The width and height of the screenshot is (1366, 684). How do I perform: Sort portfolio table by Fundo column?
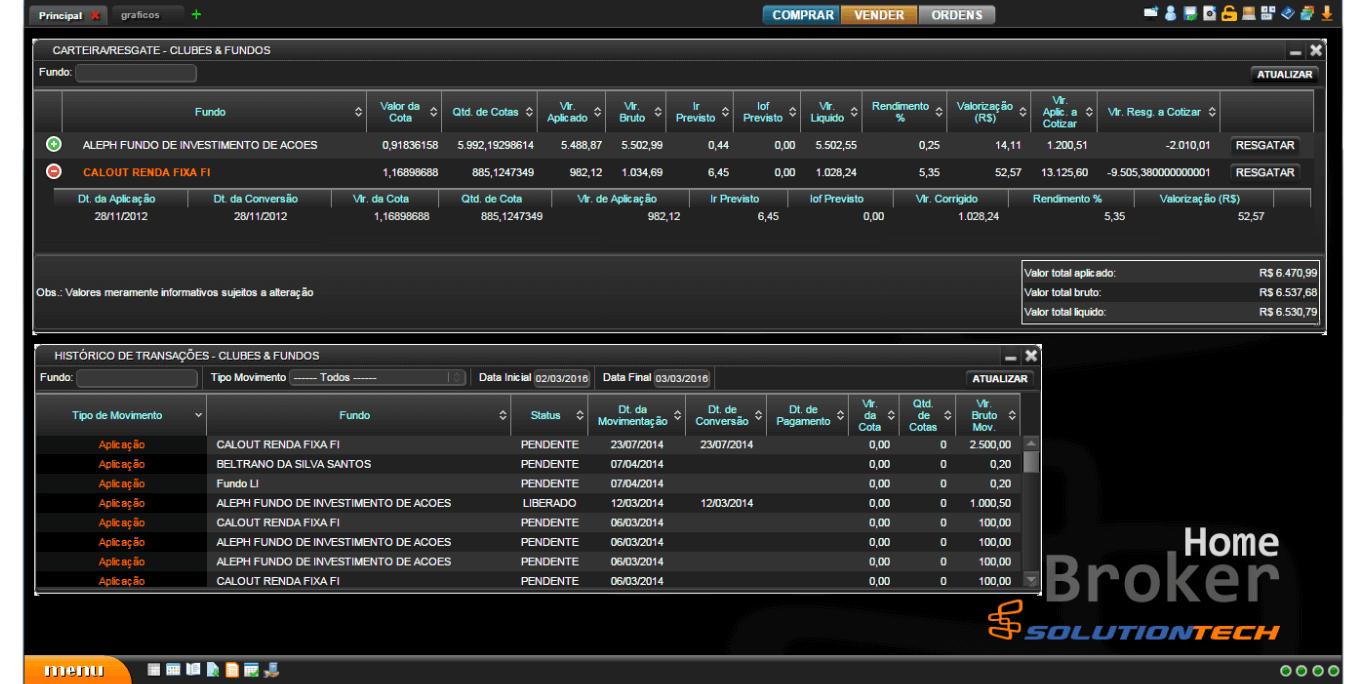[x=359, y=112]
